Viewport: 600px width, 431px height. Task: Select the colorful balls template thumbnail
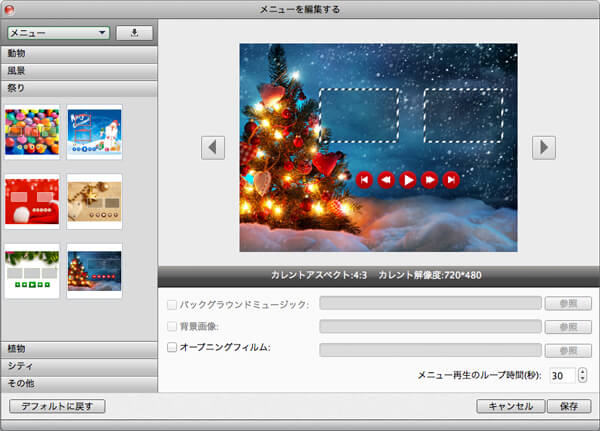click(32, 131)
